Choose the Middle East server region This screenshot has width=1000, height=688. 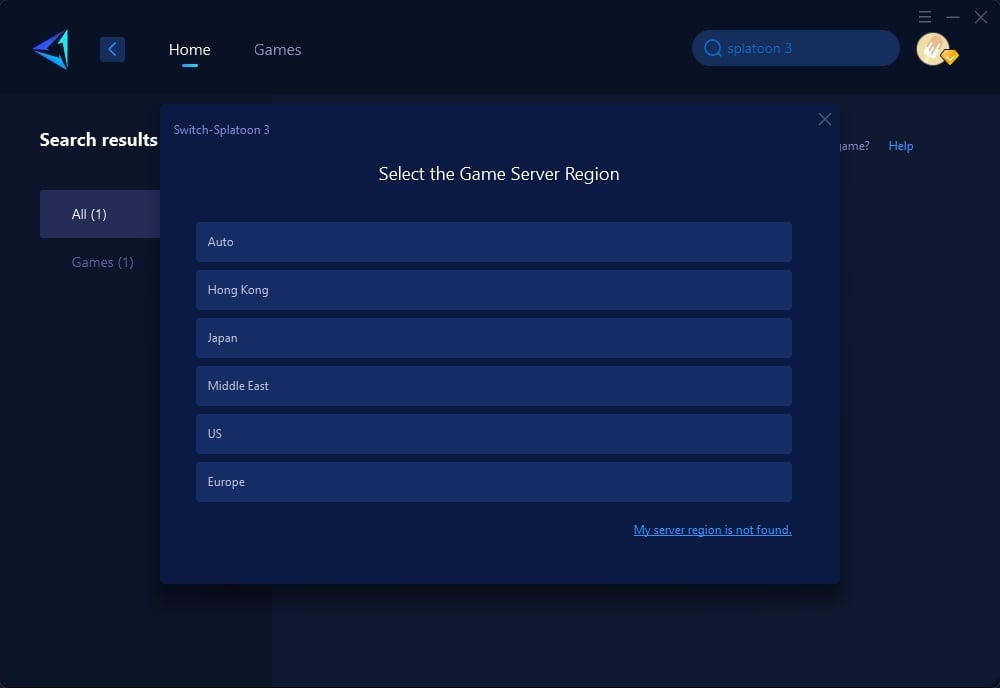click(494, 386)
